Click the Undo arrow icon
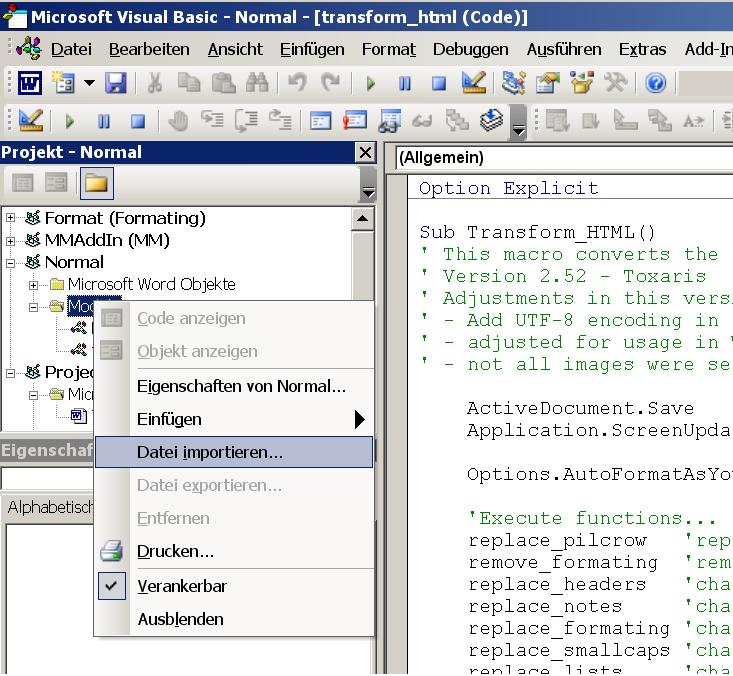Image resolution: width=733 pixels, height=676 pixels. tap(297, 84)
